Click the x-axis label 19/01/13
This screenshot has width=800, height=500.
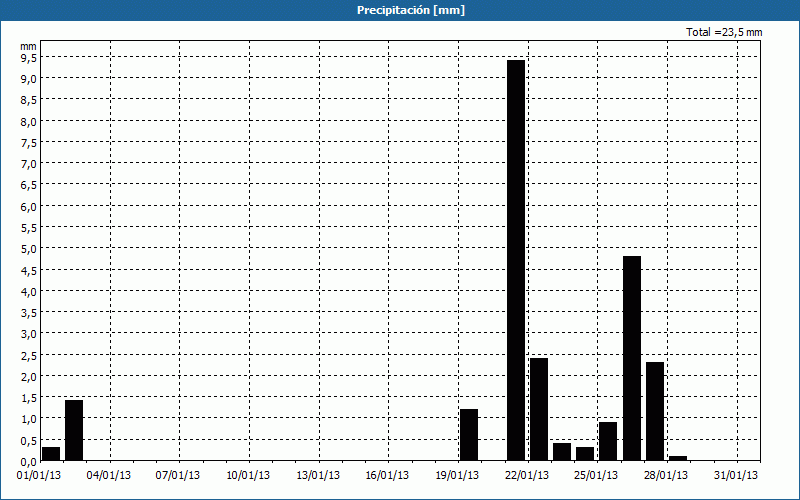click(x=457, y=476)
